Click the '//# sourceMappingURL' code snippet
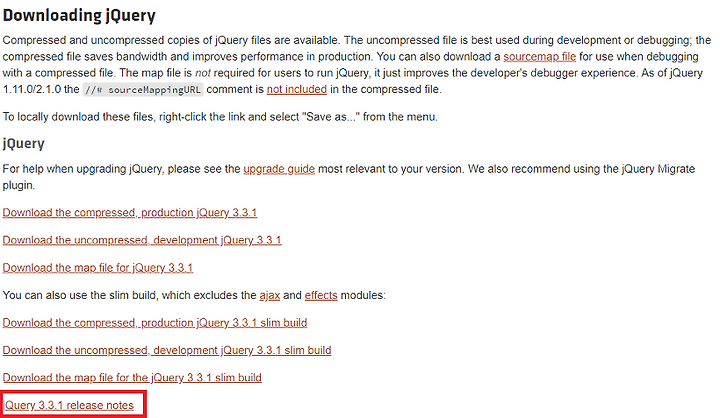This screenshot has height=418, width=720. [x=143, y=90]
